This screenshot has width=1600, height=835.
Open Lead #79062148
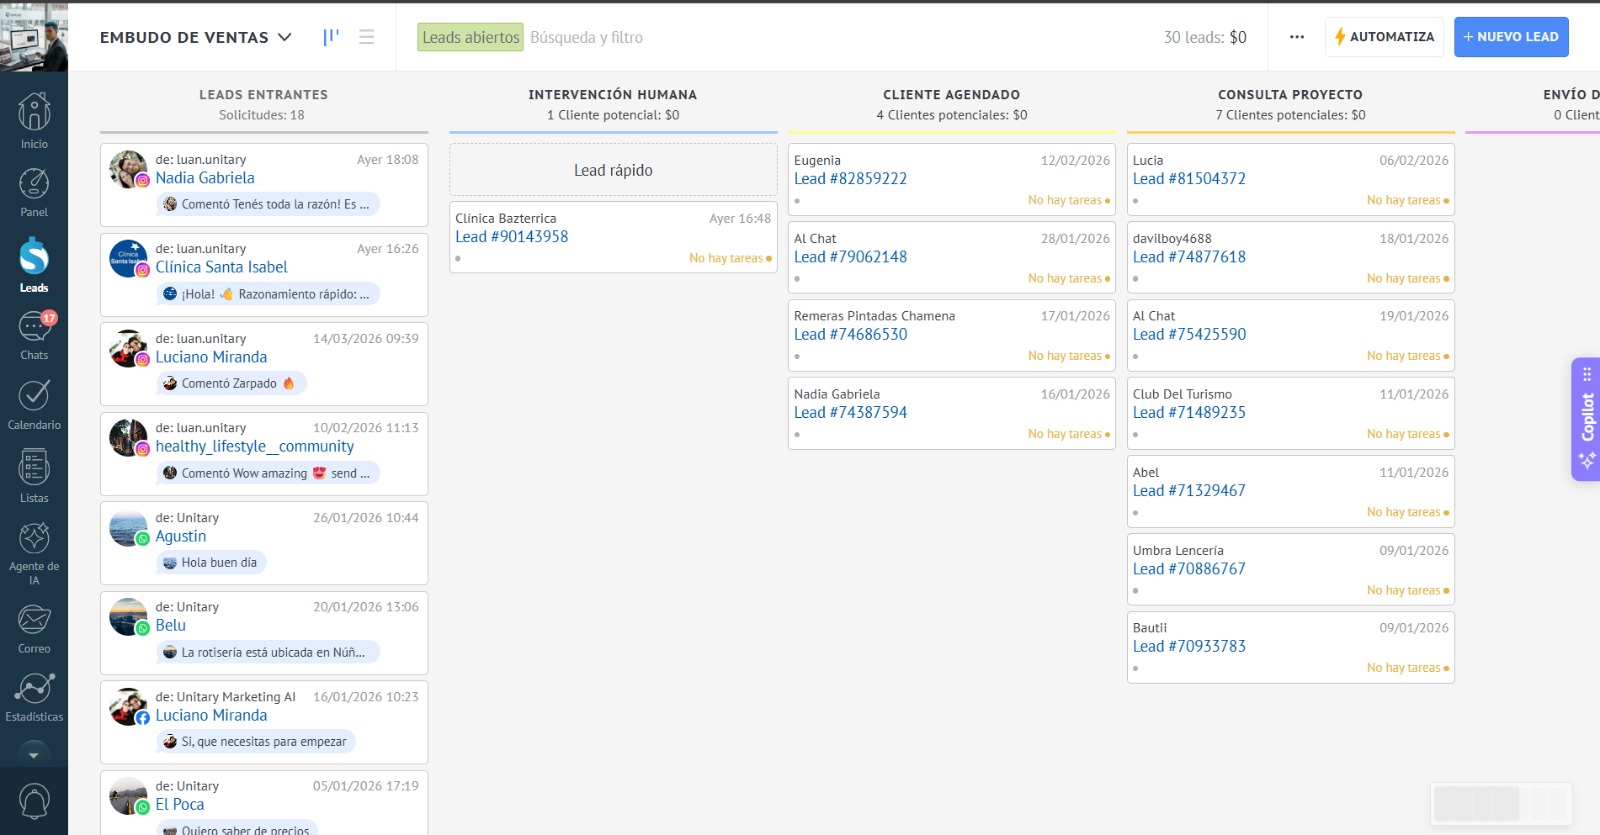click(850, 257)
